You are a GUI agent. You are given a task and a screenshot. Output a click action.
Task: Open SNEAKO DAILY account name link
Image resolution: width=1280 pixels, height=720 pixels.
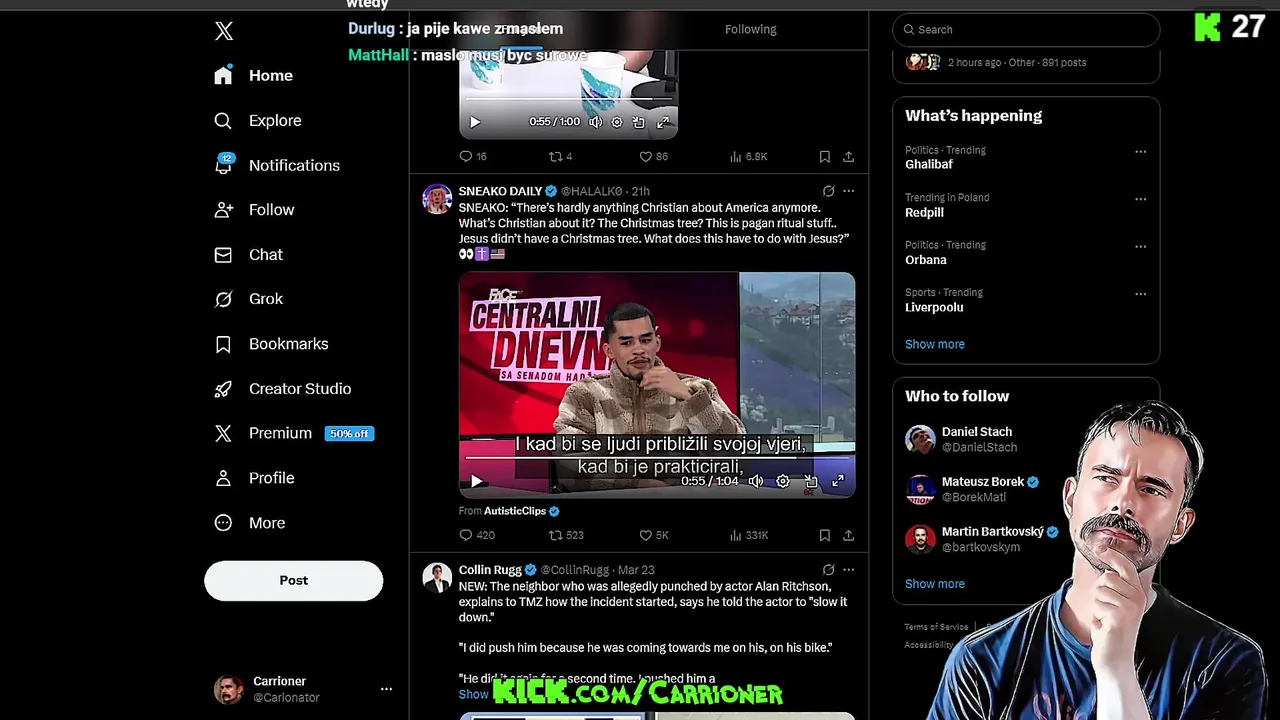point(500,191)
